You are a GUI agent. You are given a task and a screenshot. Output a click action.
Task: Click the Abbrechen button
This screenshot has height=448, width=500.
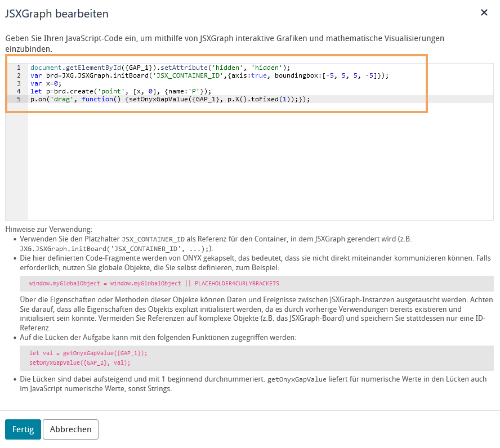71,429
